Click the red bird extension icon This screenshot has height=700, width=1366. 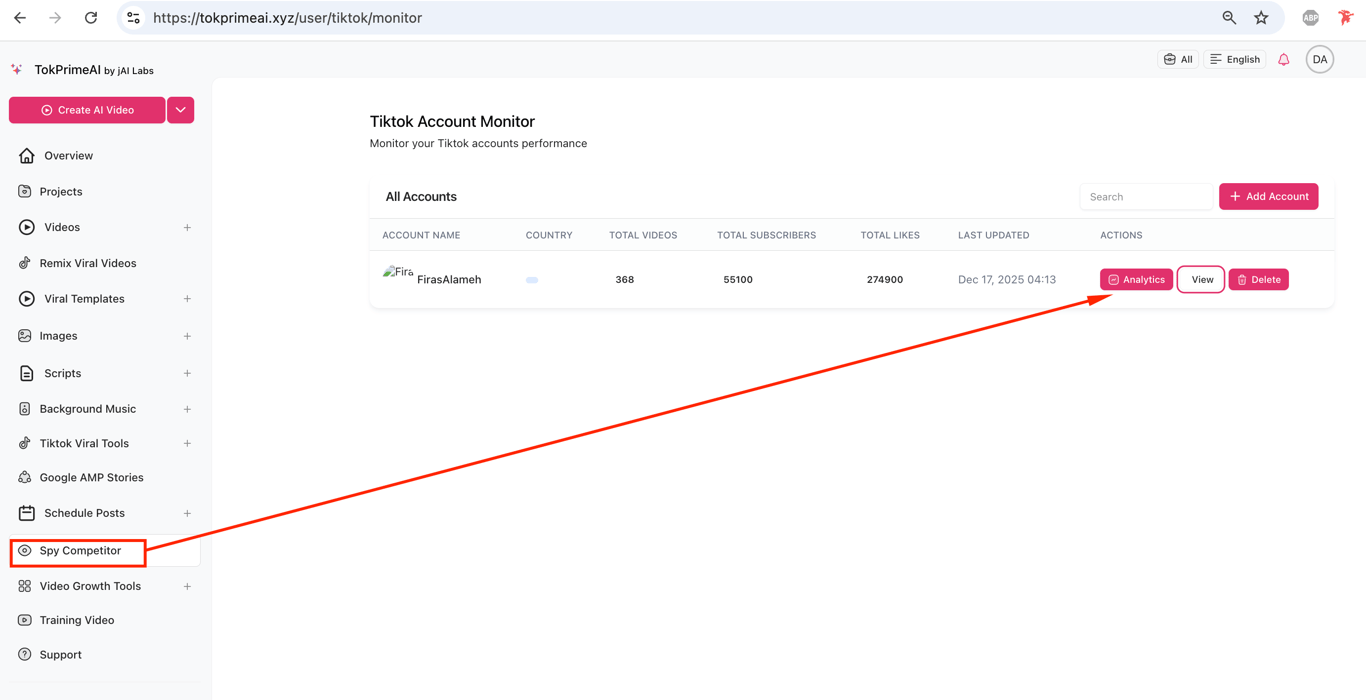coord(1345,18)
